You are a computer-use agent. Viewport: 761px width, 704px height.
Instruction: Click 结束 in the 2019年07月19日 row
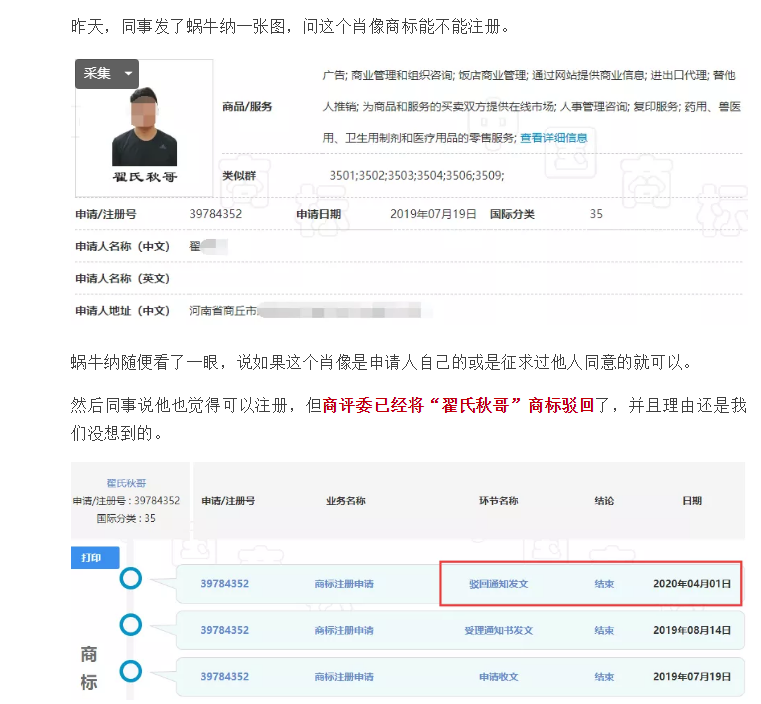604,677
